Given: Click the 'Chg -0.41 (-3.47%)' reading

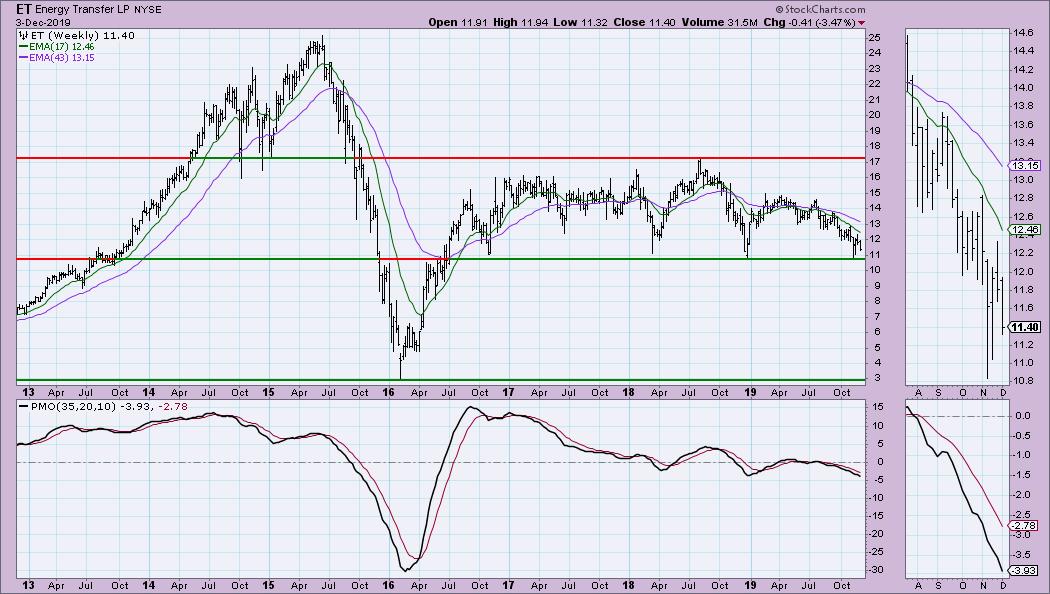Looking at the screenshot, I should point(809,22).
